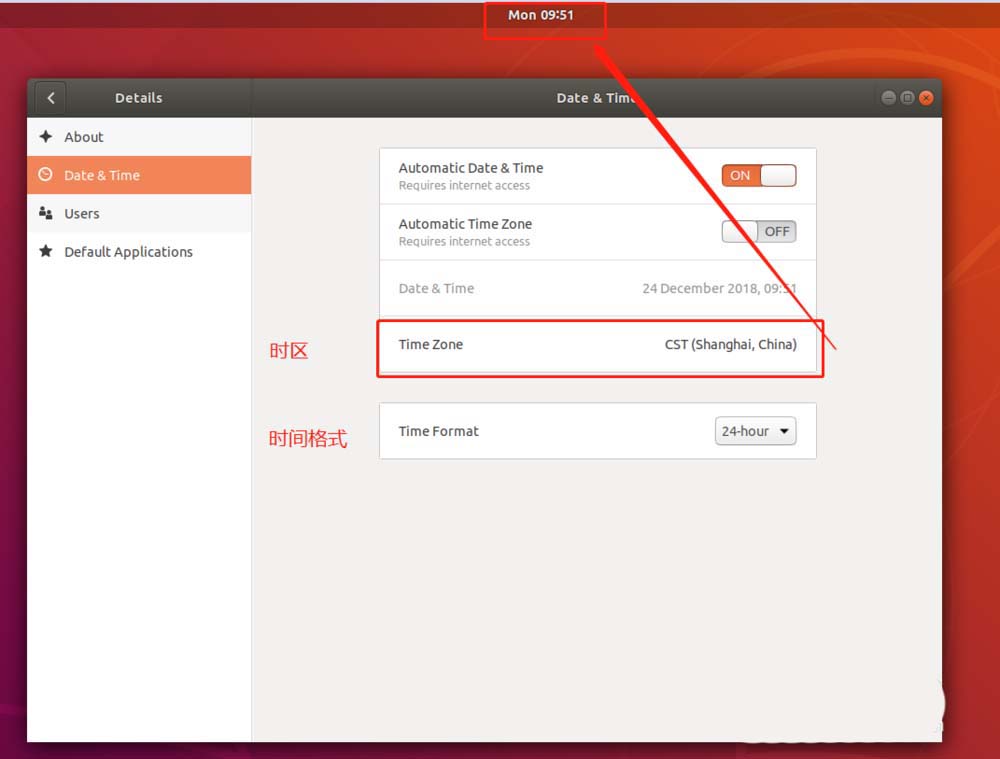
Task: Open the Time Zone settings row
Action: [x=598, y=344]
